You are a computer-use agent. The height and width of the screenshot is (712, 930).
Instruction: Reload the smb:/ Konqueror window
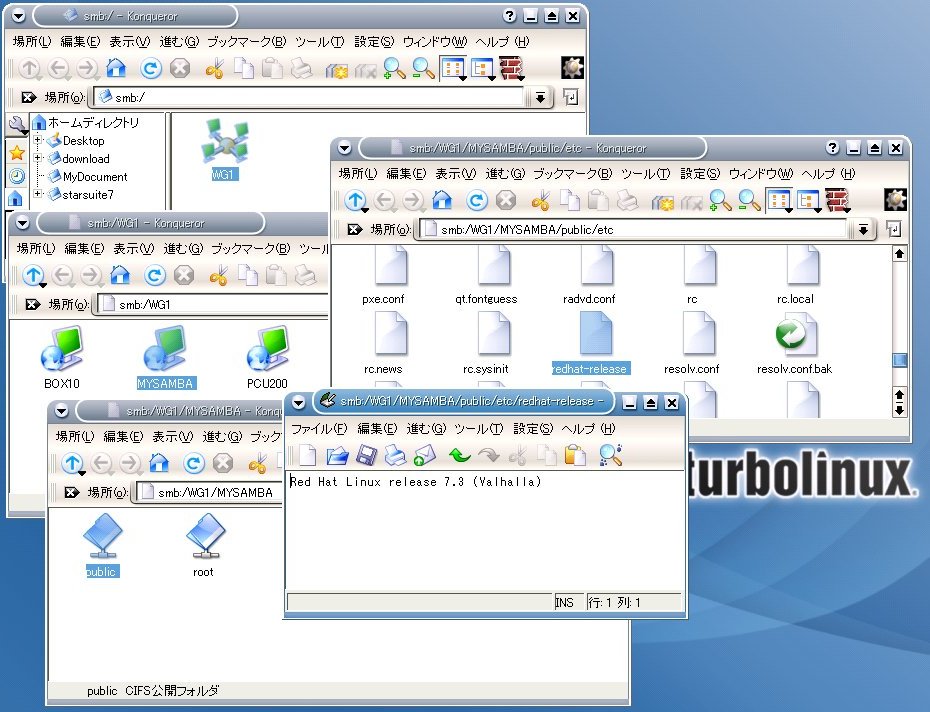(x=151, y=68)
